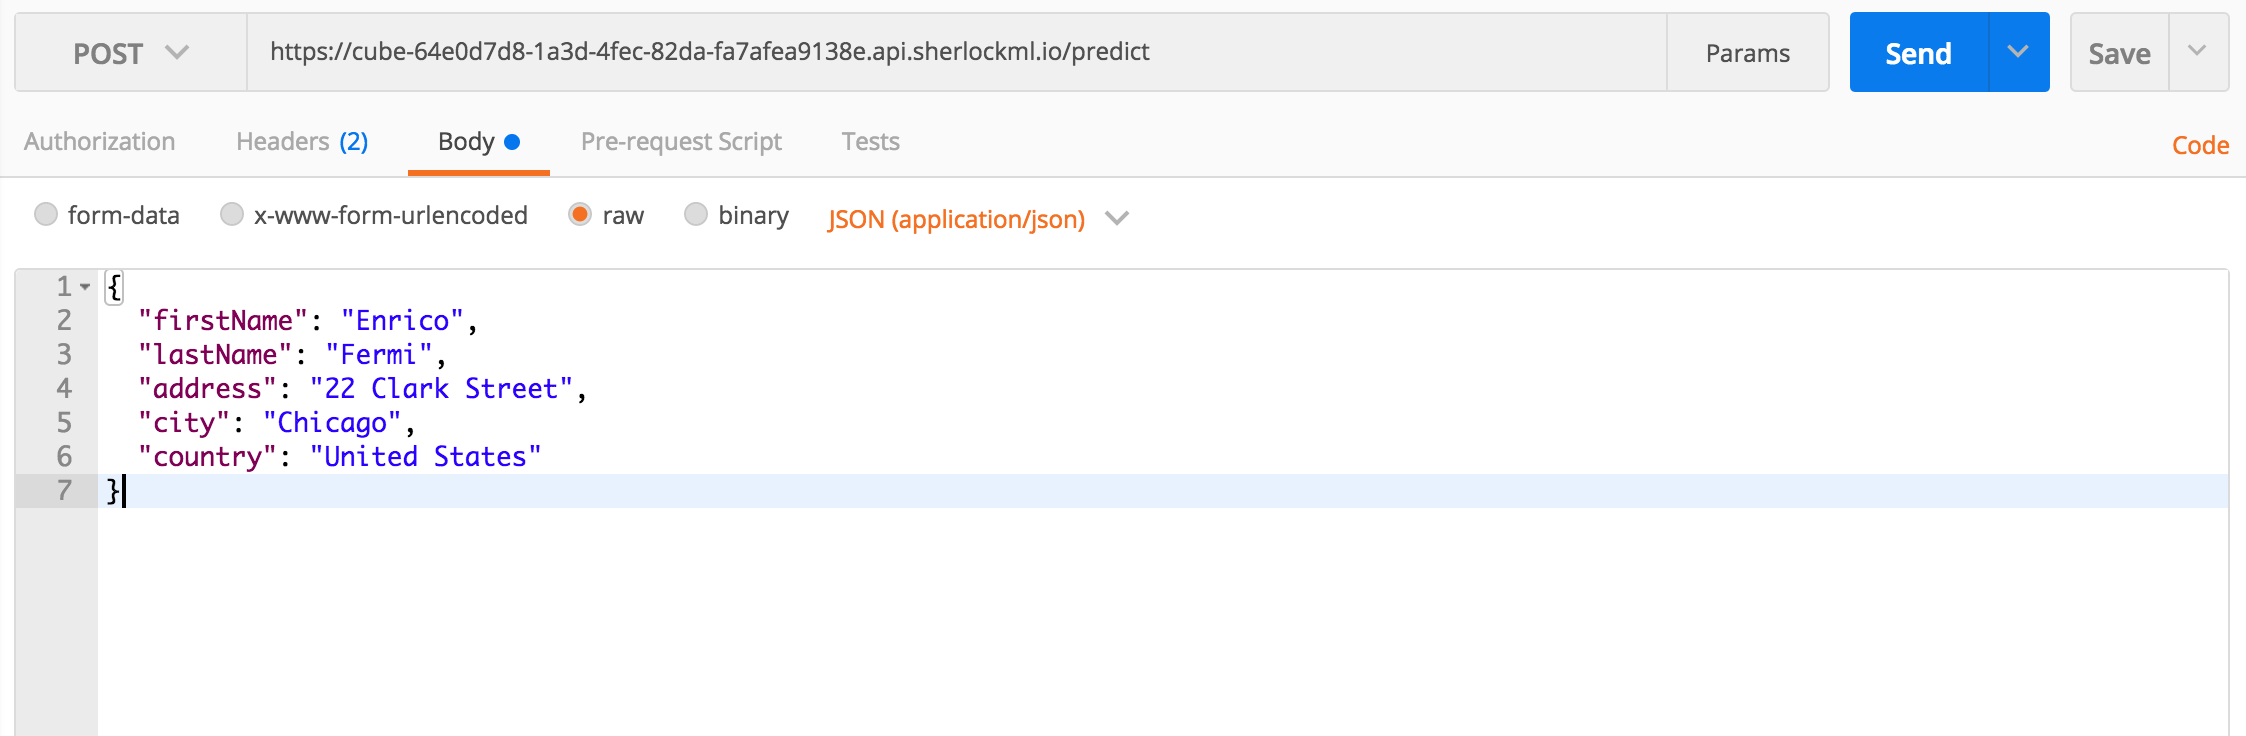Click the "Enrico" value in the editor

point(402,321)
